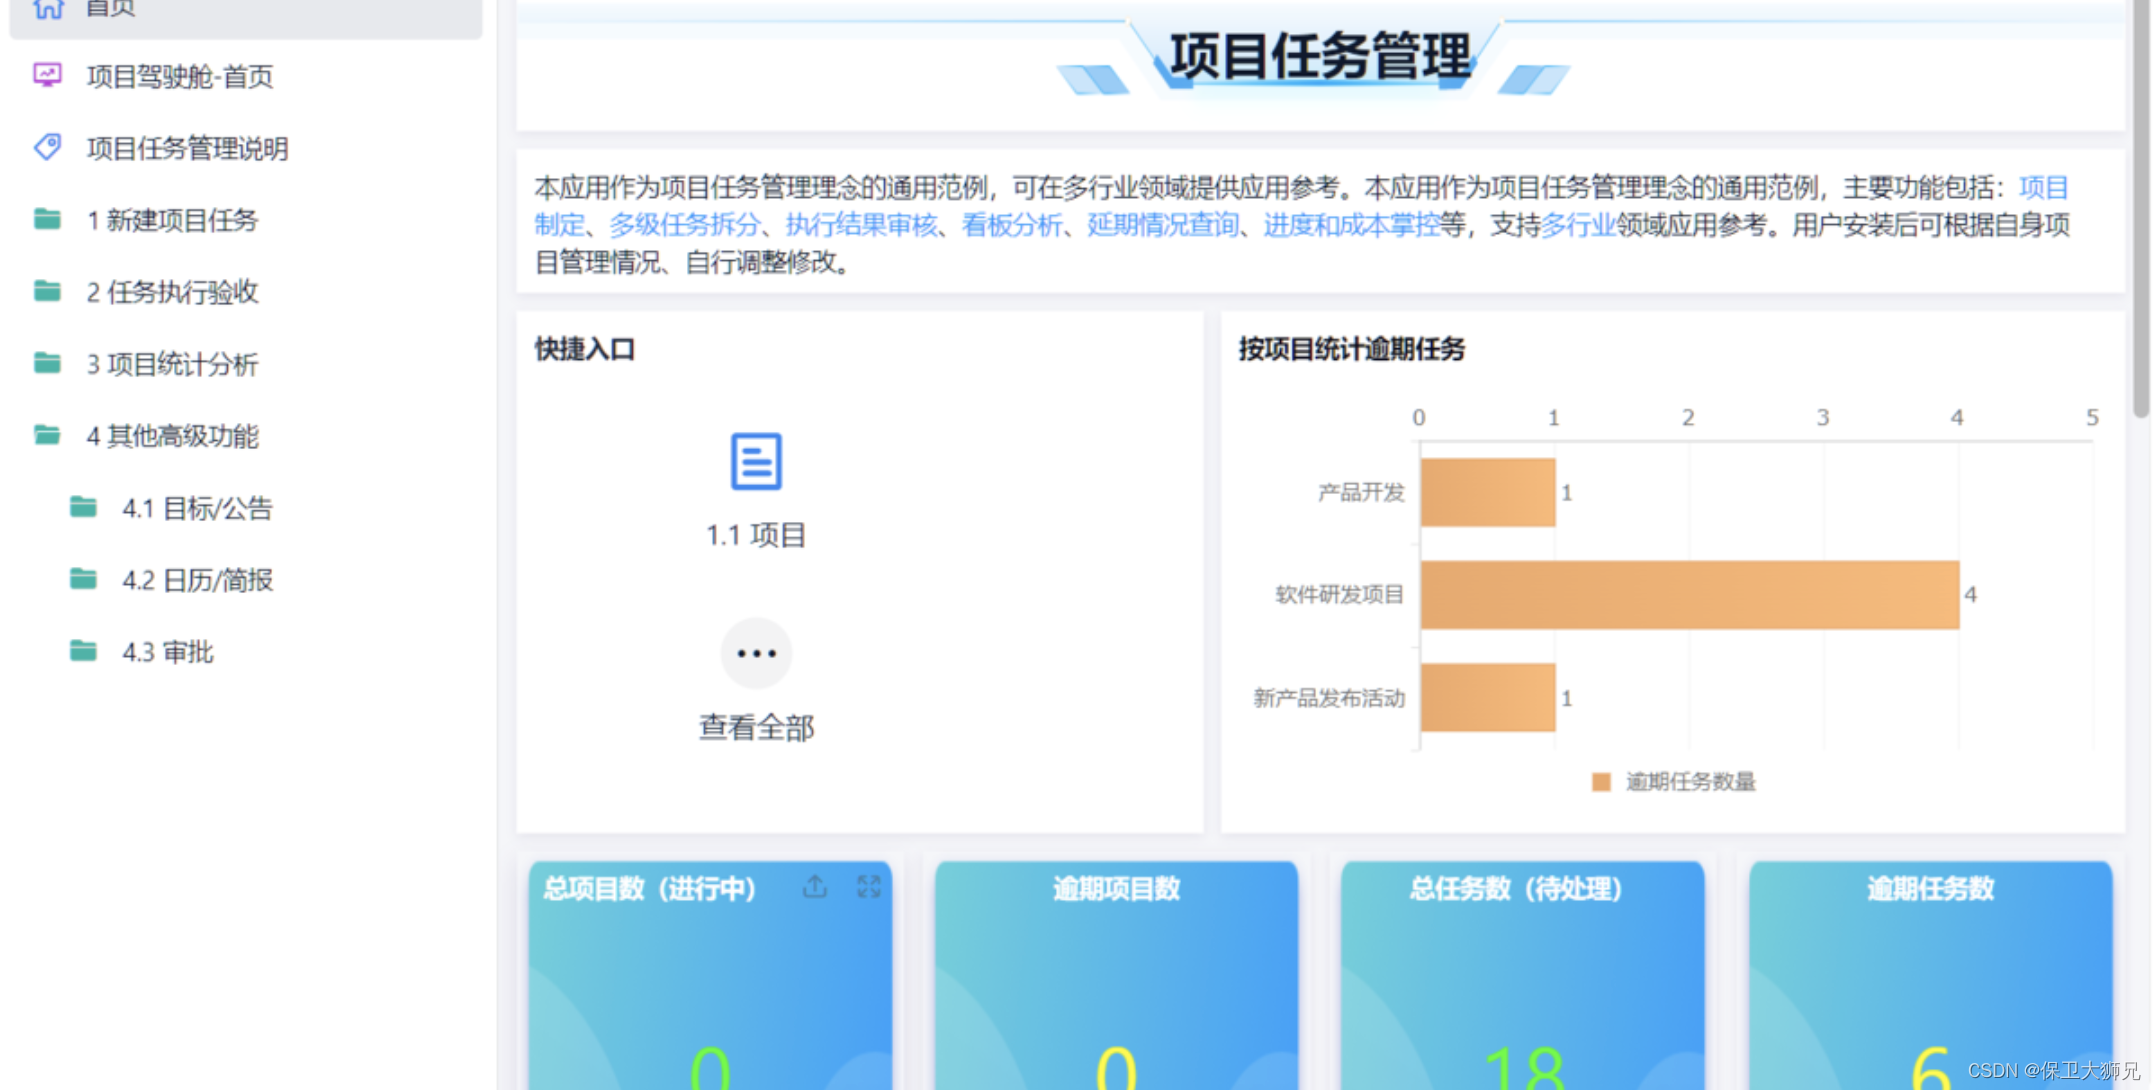Image resolution: width=2156 pixels, height=1090 pixels.
Task: Go to 首页 in the sidebar
Action: click(110, 10)
